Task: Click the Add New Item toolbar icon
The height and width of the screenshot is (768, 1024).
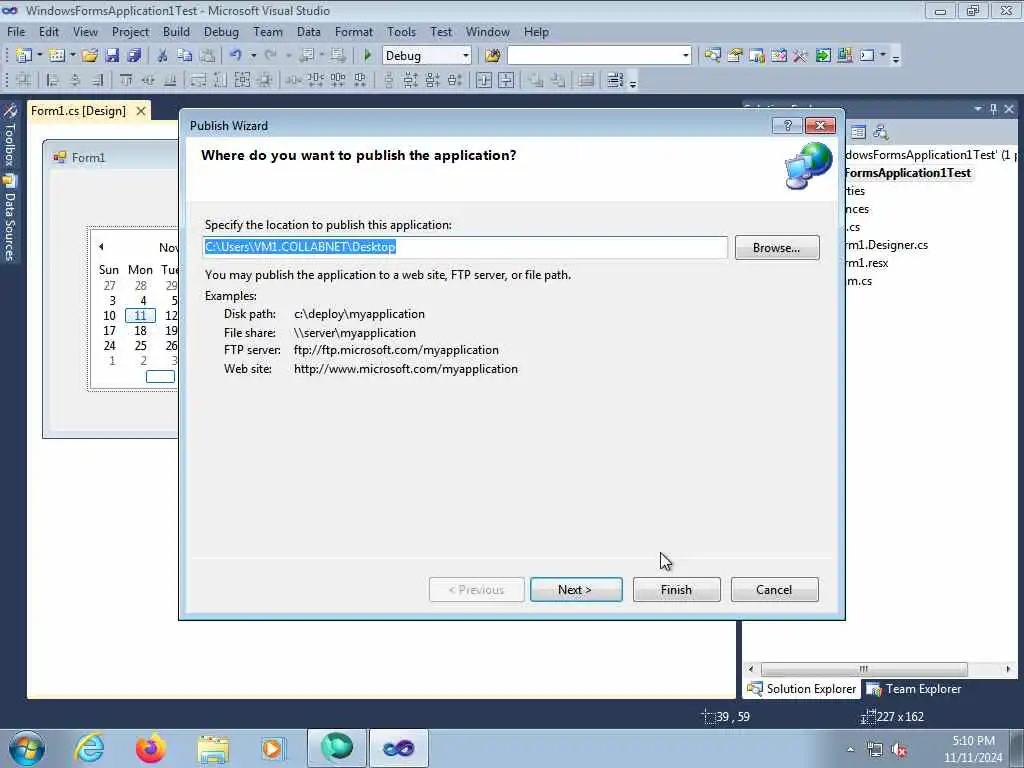Action: click(x=57, y=56)
